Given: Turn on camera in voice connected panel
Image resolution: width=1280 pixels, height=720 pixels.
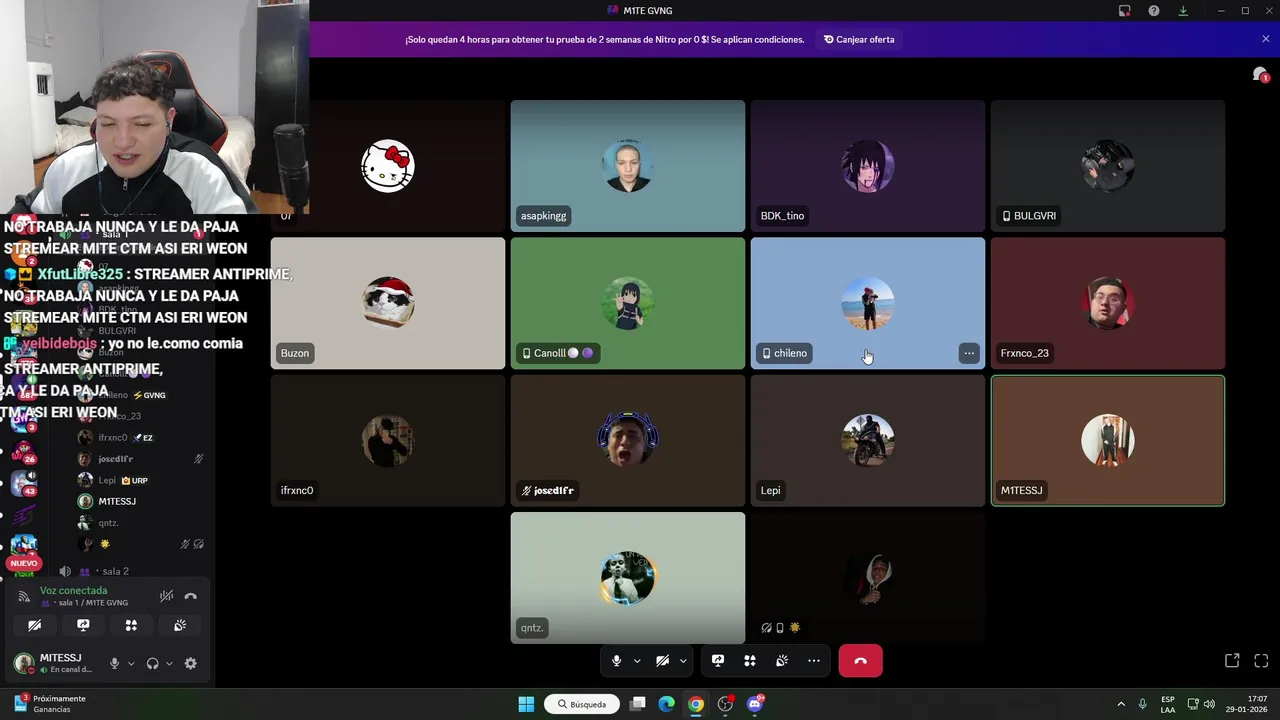Looking at the screenshot, I should point(34,625).
